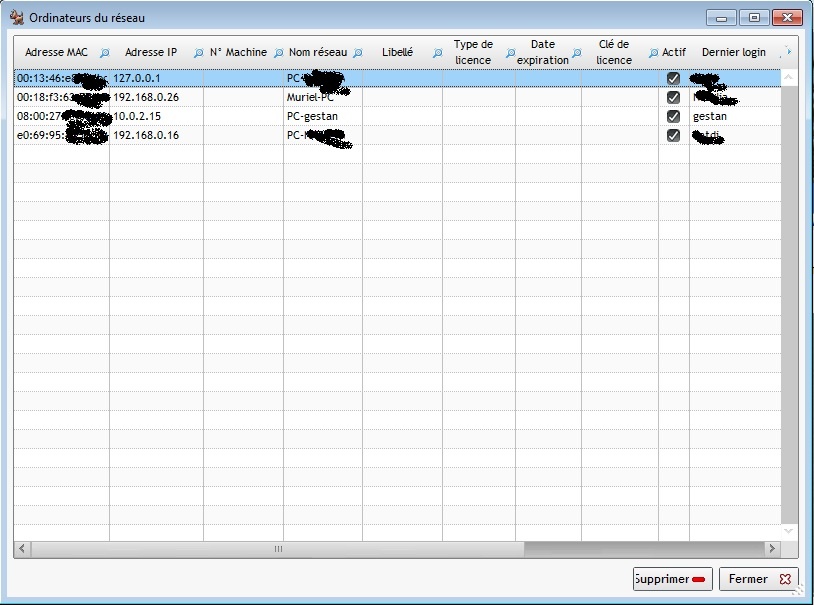This screenshot has width=814, height=605.
Task: Uncheck Actif checkbox for 127.0.0.1 row
Action: click(x=673, y=78)
